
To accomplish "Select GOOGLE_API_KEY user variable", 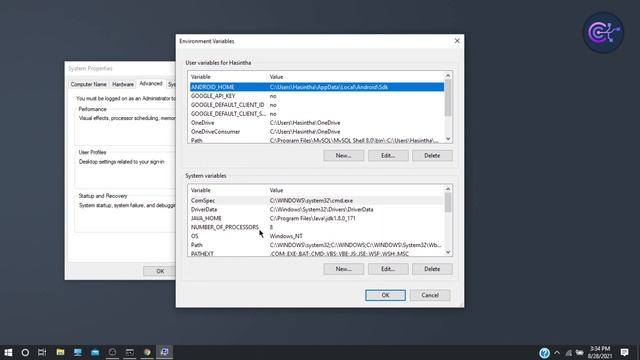I will pyautogui.click(x=317, y=96).
